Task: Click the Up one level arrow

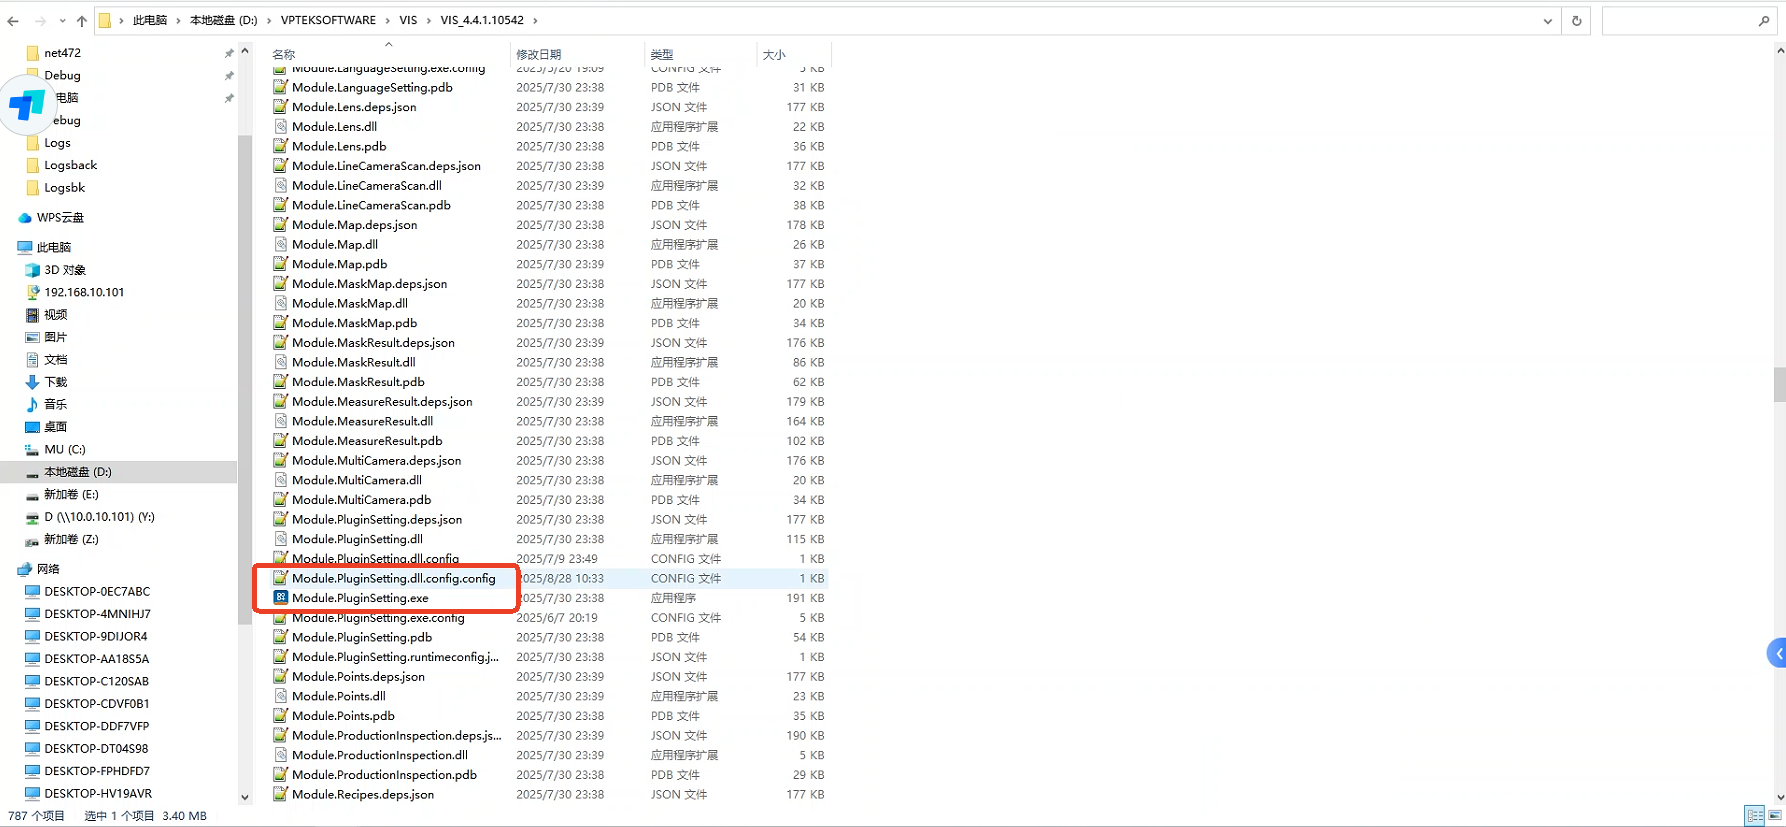Action: 82,21
